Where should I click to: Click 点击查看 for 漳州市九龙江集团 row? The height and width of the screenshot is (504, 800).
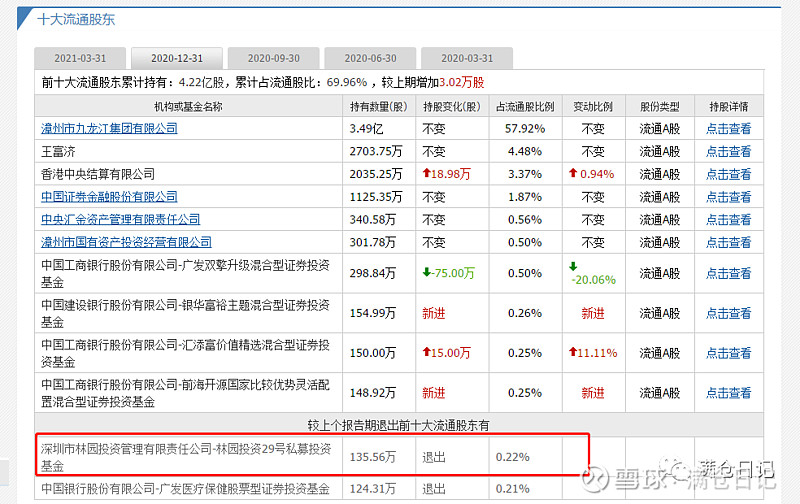click(x=729, y=129)
